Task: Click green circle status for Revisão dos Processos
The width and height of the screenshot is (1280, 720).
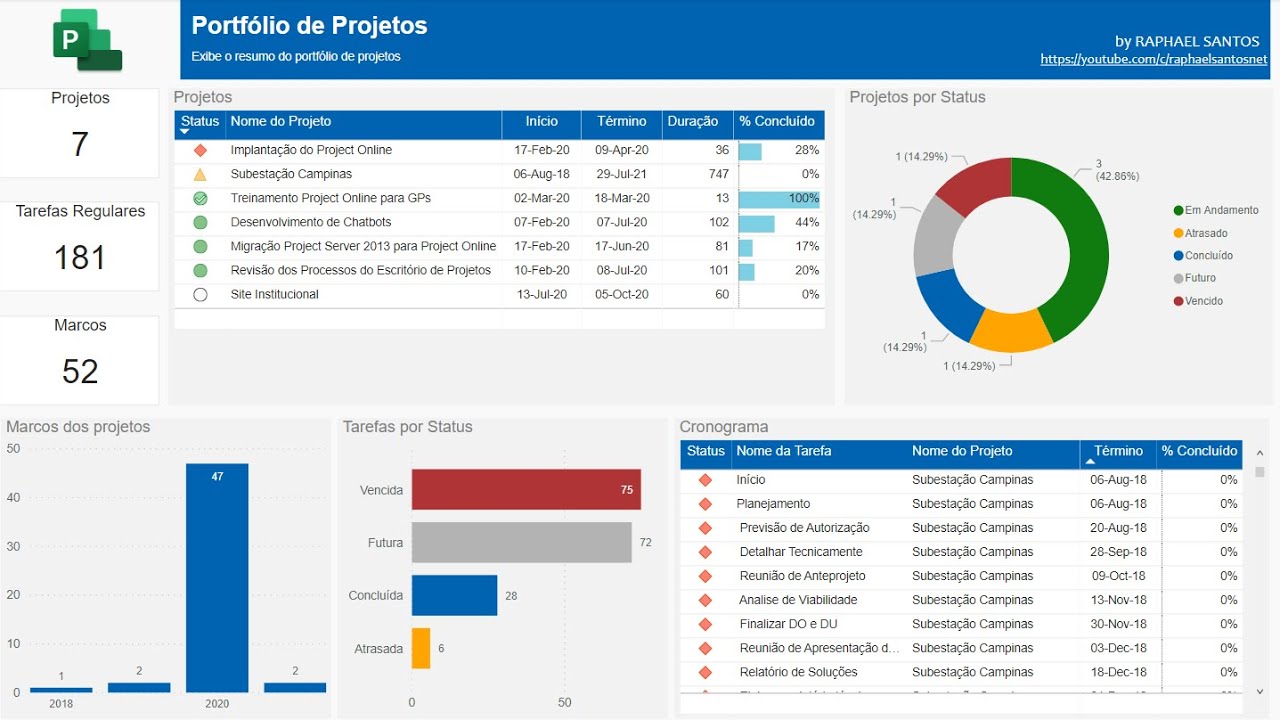Action: pos(200,270)
